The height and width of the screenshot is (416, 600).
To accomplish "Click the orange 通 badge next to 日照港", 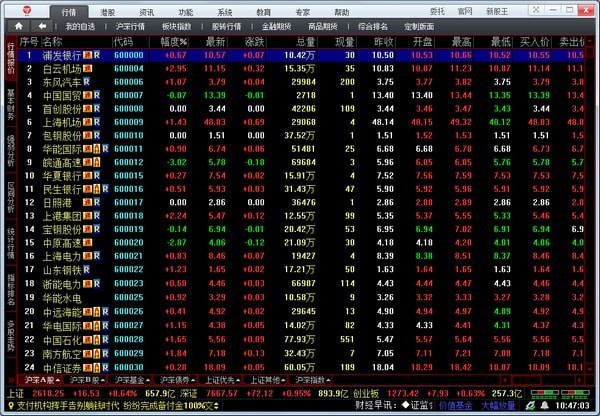I will pyautogui.click(x=88, y=202).
